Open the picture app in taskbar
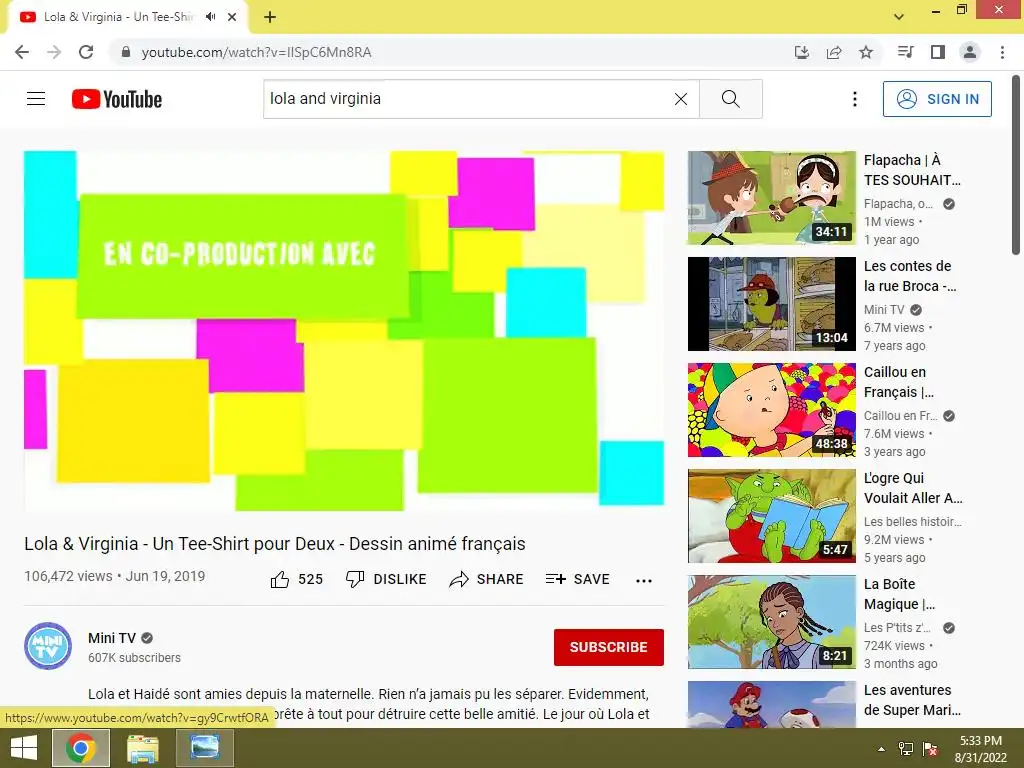 204,748
